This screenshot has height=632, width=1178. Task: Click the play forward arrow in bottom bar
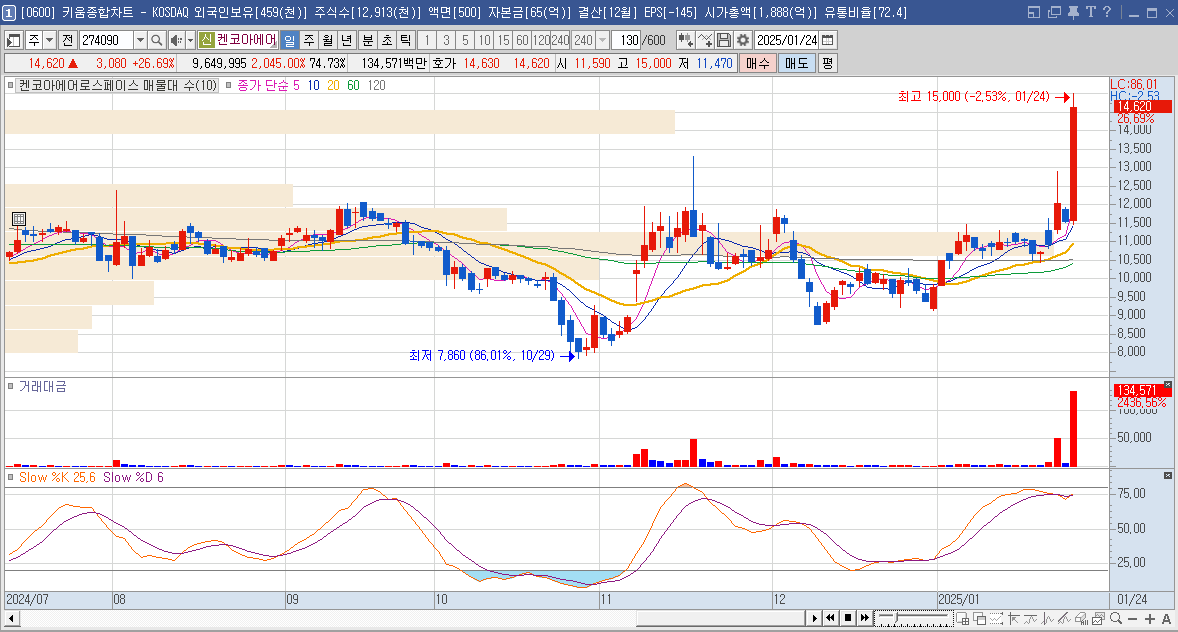[x=814, y=618]
